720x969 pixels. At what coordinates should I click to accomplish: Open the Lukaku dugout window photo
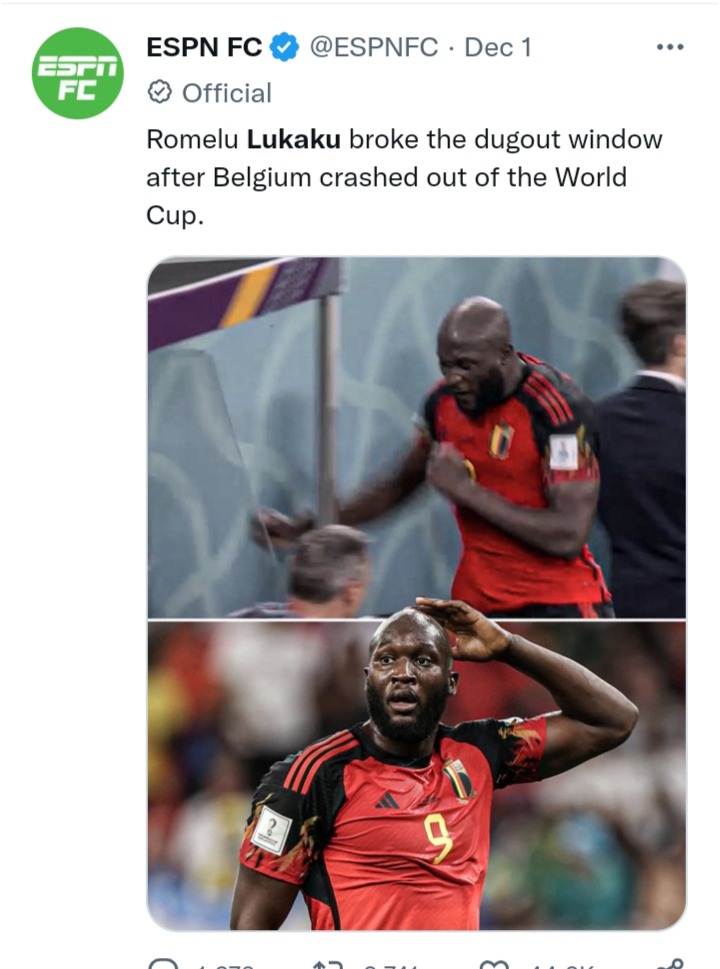(x=417, y=437)
